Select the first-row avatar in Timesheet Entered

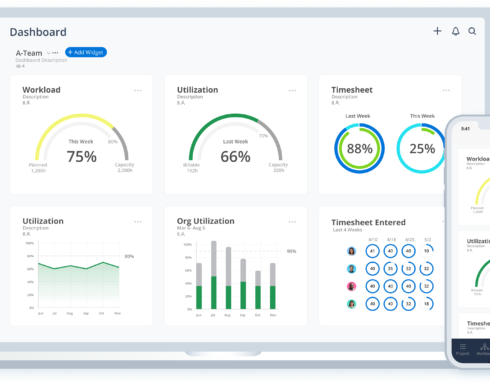point(351,251)
